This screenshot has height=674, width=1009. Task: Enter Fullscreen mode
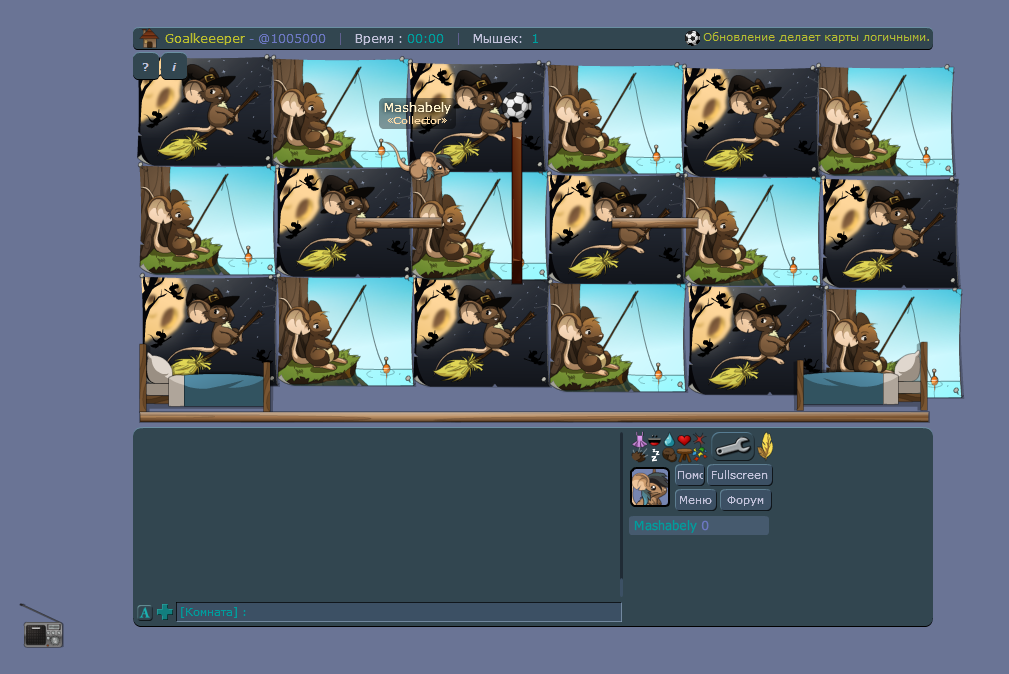click(739, 475)
